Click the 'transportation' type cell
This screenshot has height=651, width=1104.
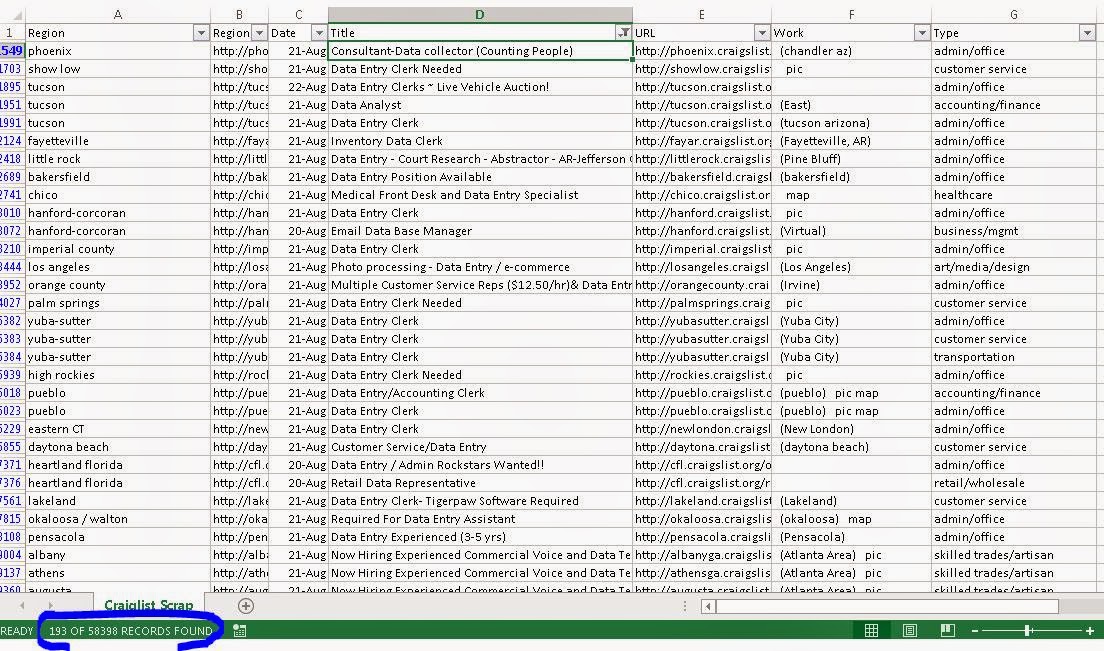click(x=1014, y=358)
